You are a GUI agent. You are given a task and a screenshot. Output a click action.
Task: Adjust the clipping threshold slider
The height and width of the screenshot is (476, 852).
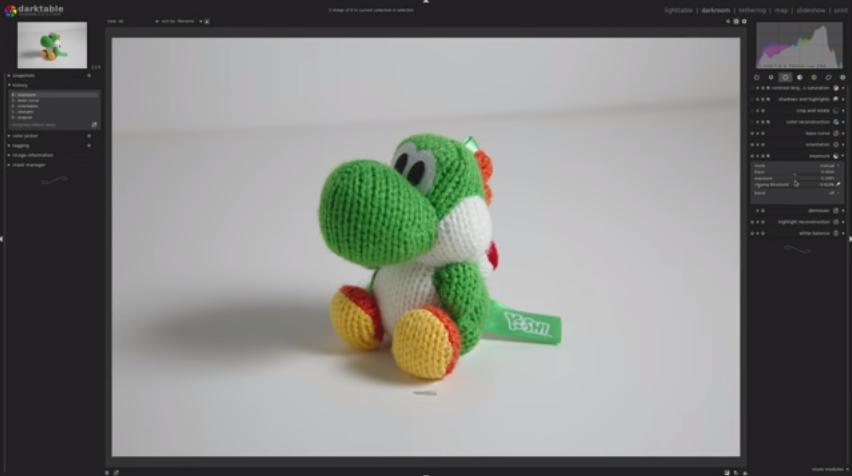coord(794,185)
